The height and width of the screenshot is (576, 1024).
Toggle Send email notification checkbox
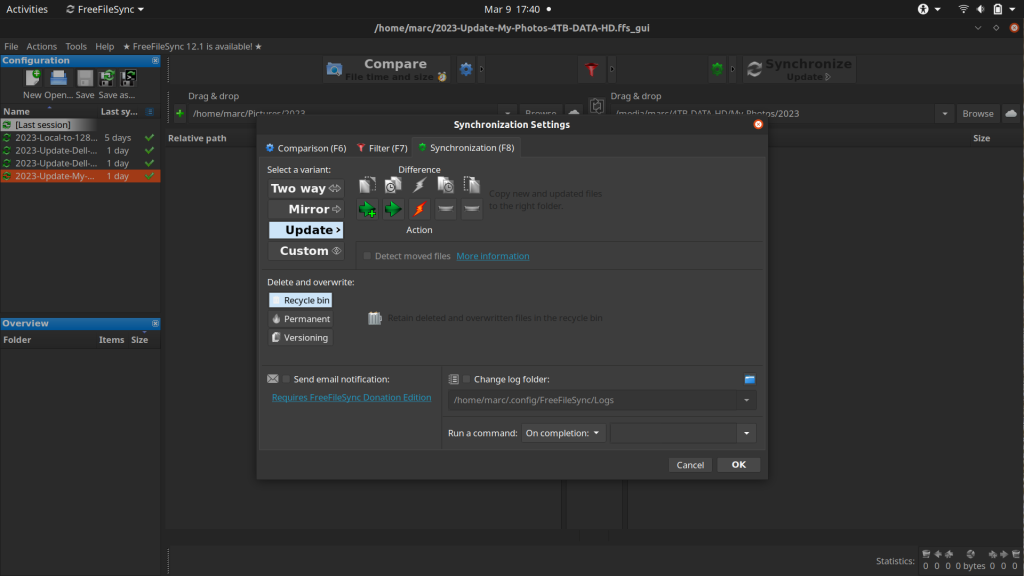pyautogui.click(x=286, y=379)
